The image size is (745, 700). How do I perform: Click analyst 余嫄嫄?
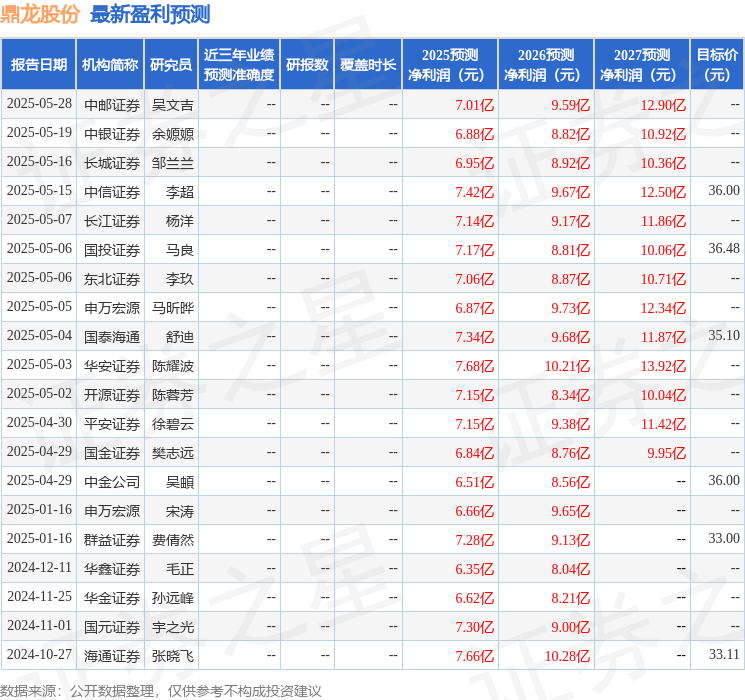[x=173, y=134]
